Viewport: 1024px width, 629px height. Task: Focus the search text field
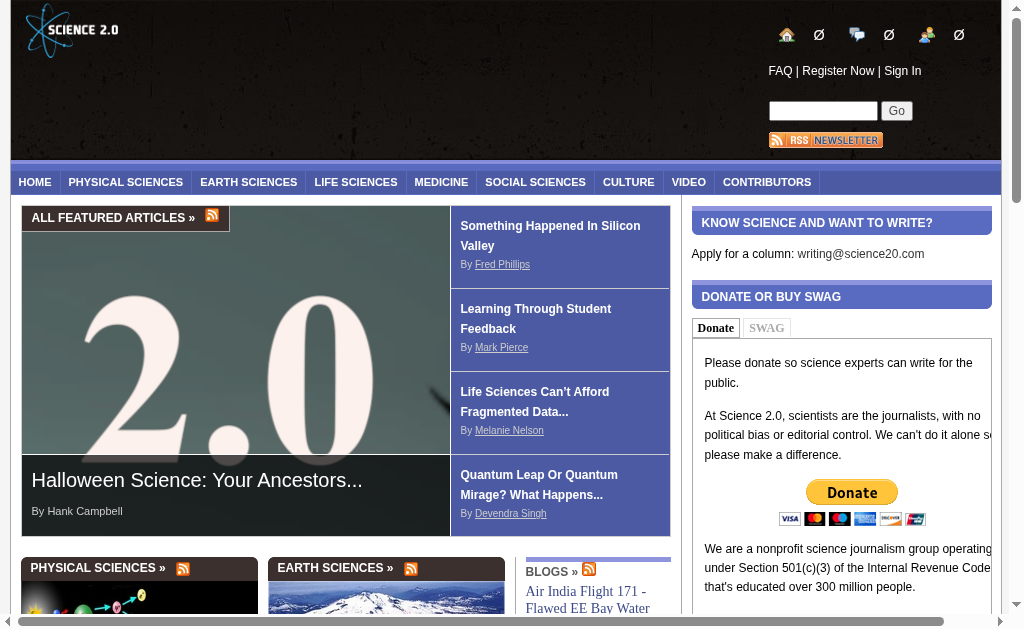pos(822,111)
